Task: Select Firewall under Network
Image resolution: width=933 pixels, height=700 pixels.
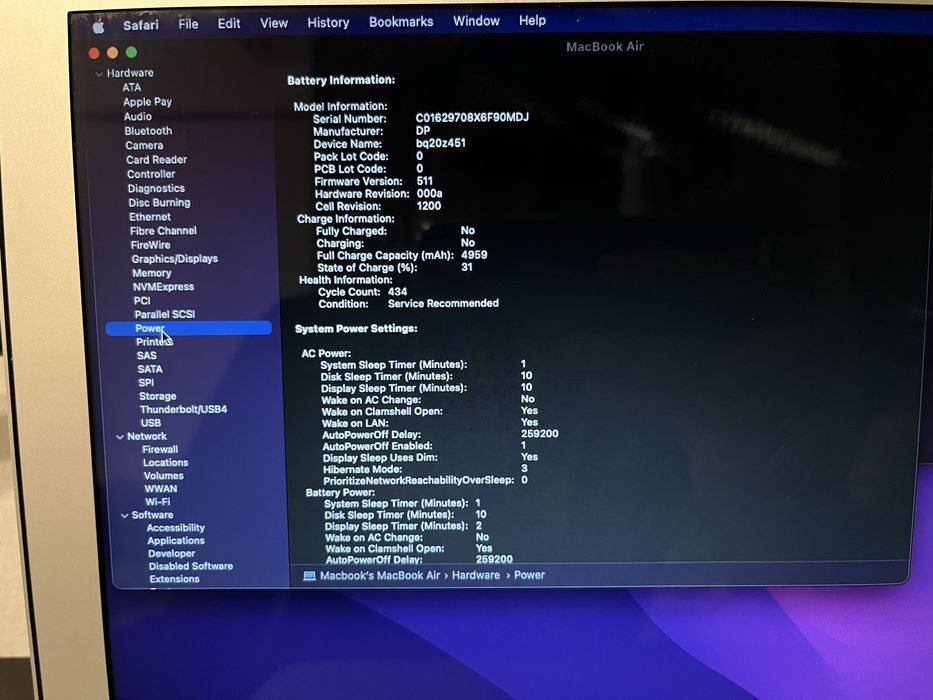Action: 160,449
